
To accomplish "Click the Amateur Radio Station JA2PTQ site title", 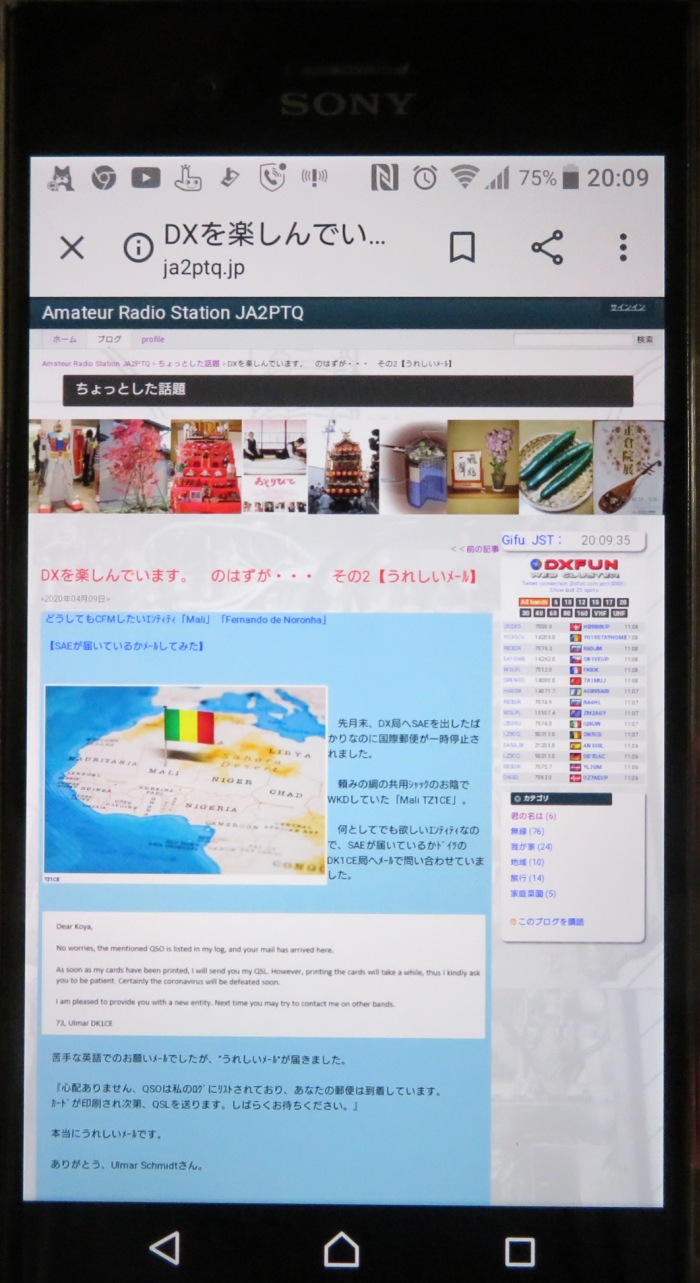I will pyautogui.click(x=172, y=313).
